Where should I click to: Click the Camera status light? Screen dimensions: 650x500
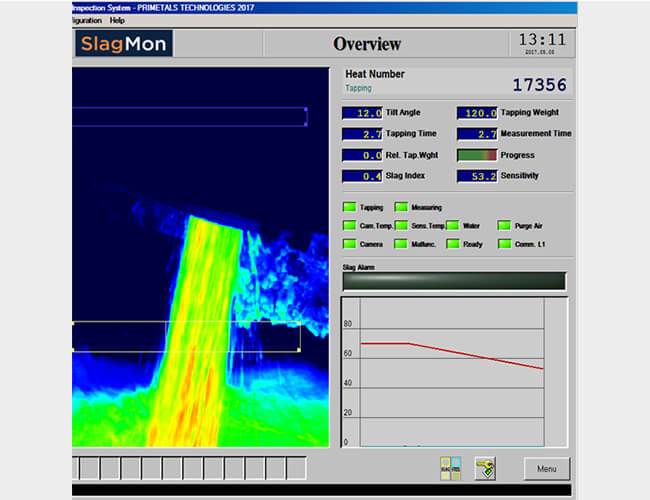pos(349,244)
